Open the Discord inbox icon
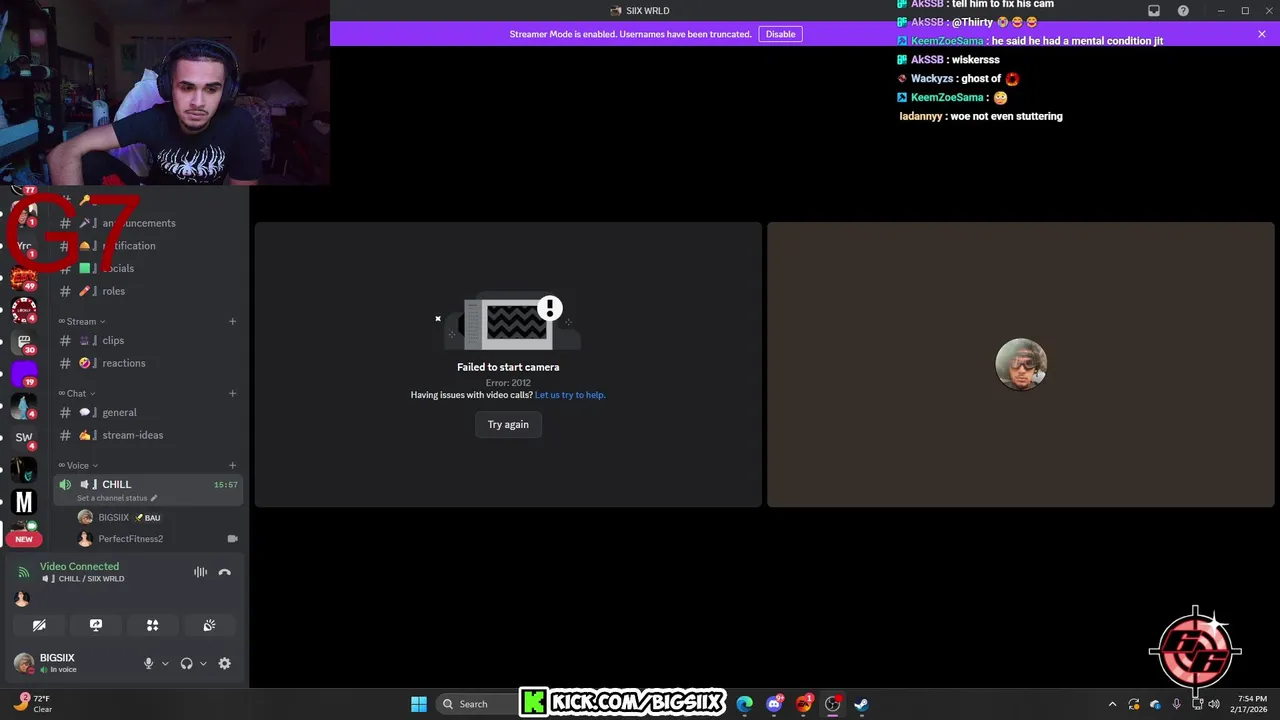1280x720 pixels. [1154, 11]
